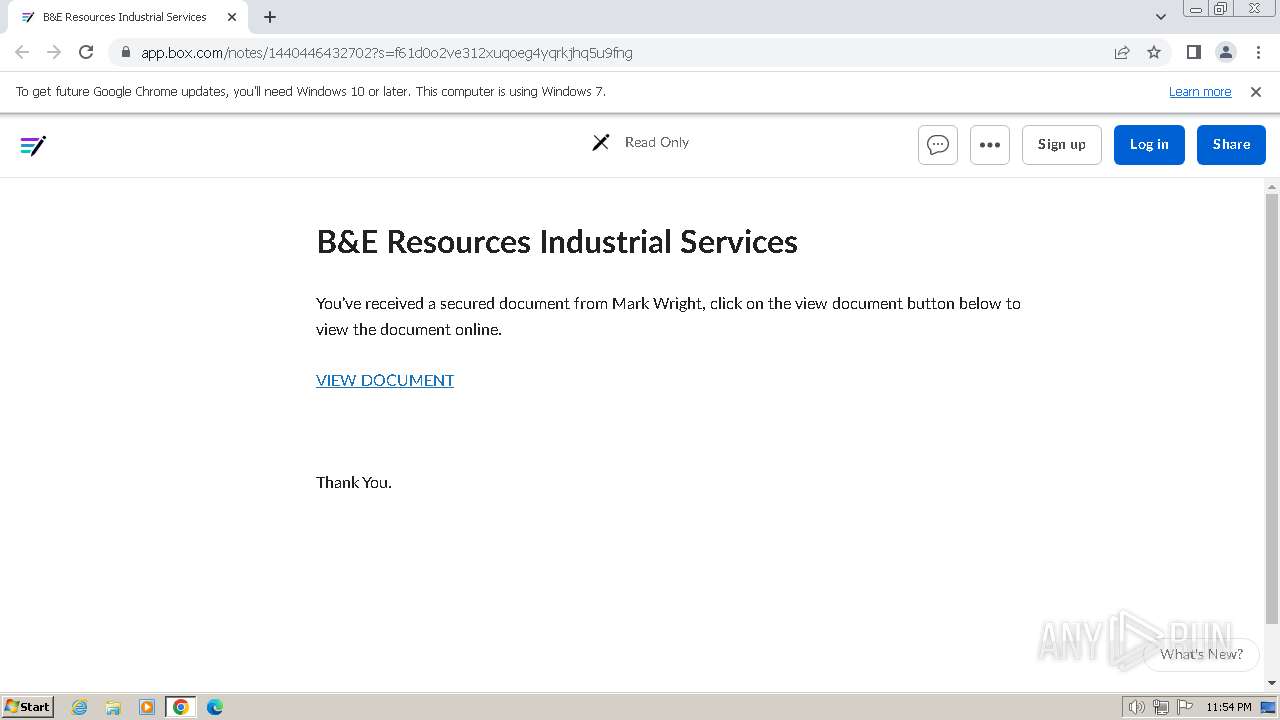Open the Box Notes logo
The image size is (1280, 720).
[x=33, y=146]
